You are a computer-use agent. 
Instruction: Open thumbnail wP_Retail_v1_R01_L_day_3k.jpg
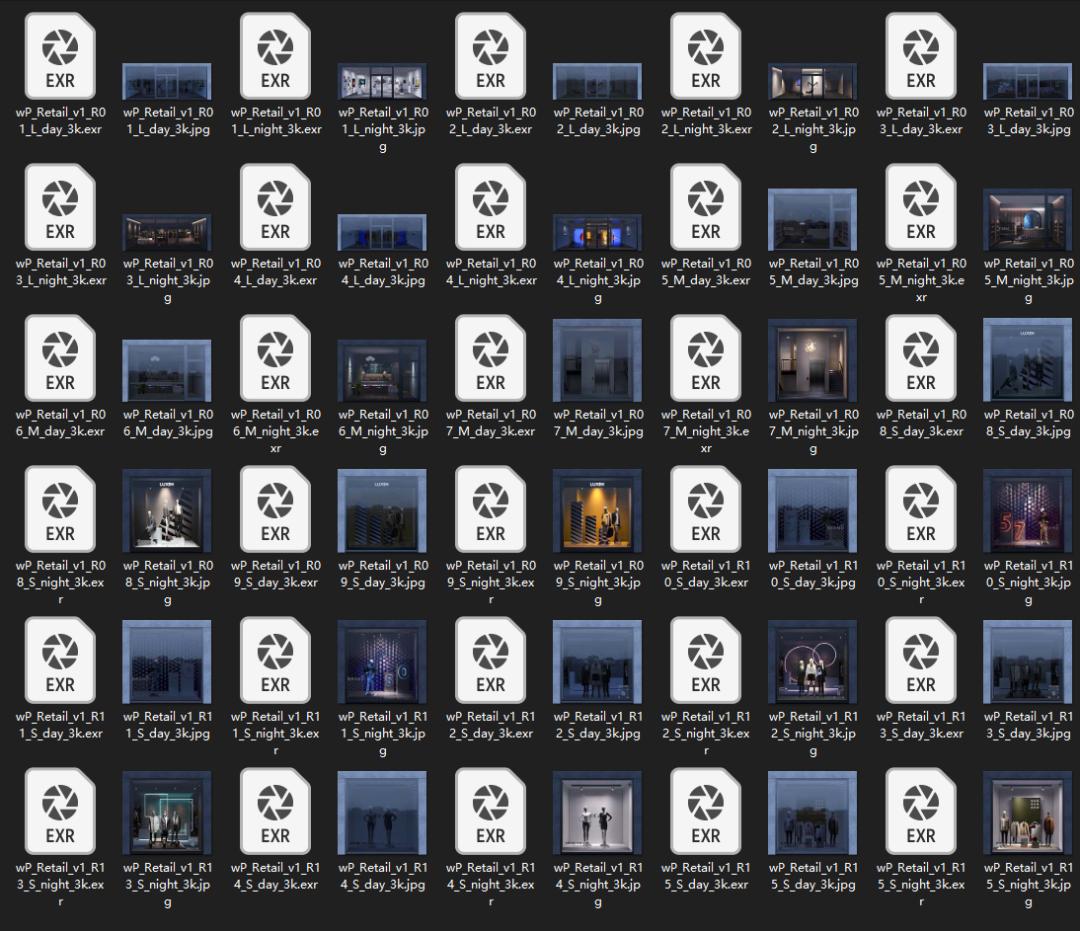(x=167, y=81)
